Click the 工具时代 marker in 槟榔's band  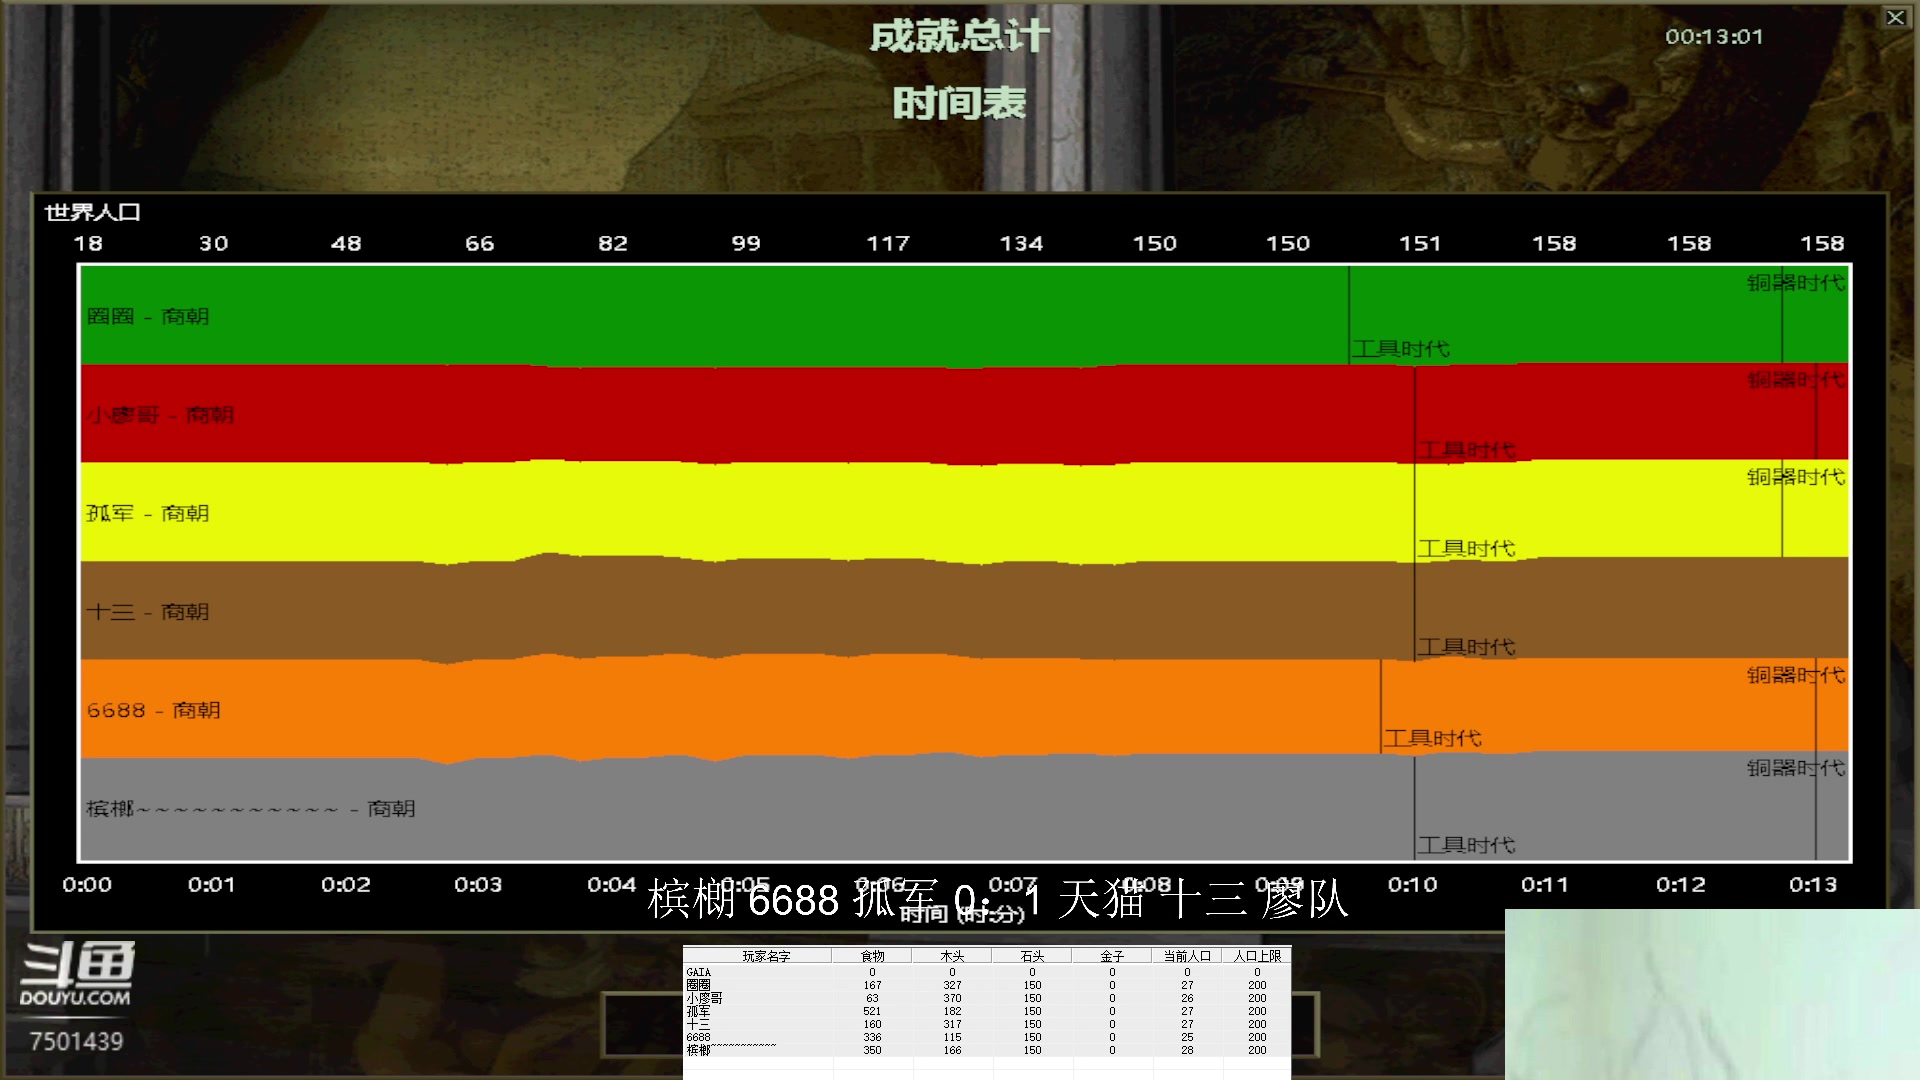[1466, 845]
